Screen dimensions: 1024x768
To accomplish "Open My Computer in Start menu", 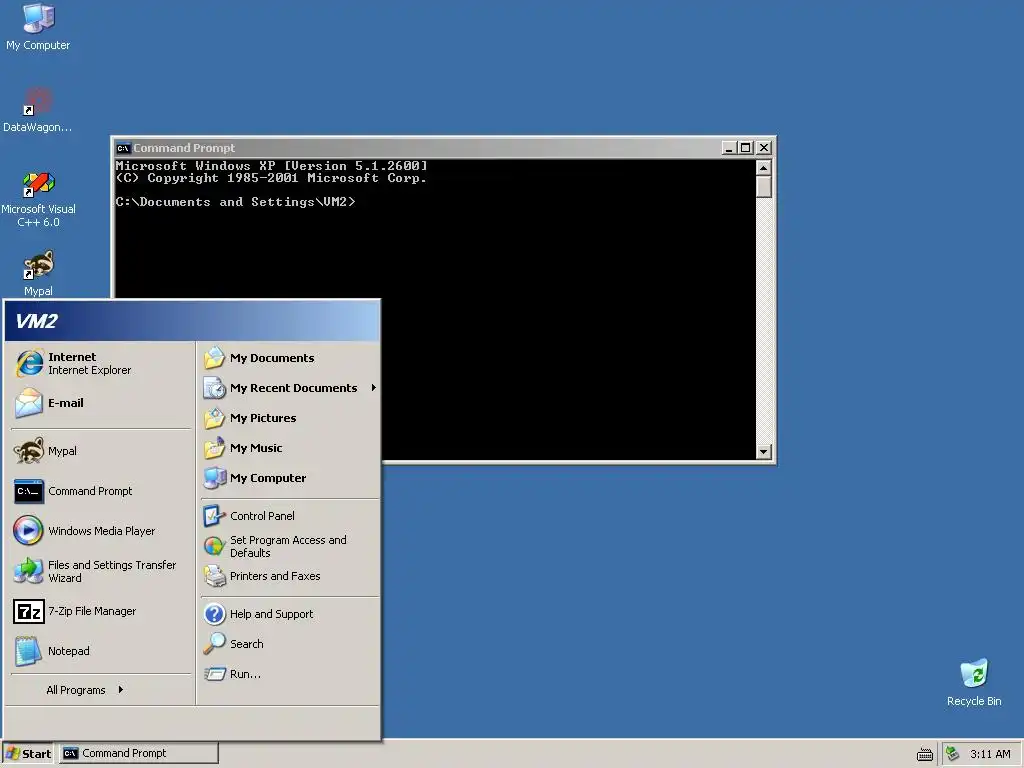I will [289, 478].
